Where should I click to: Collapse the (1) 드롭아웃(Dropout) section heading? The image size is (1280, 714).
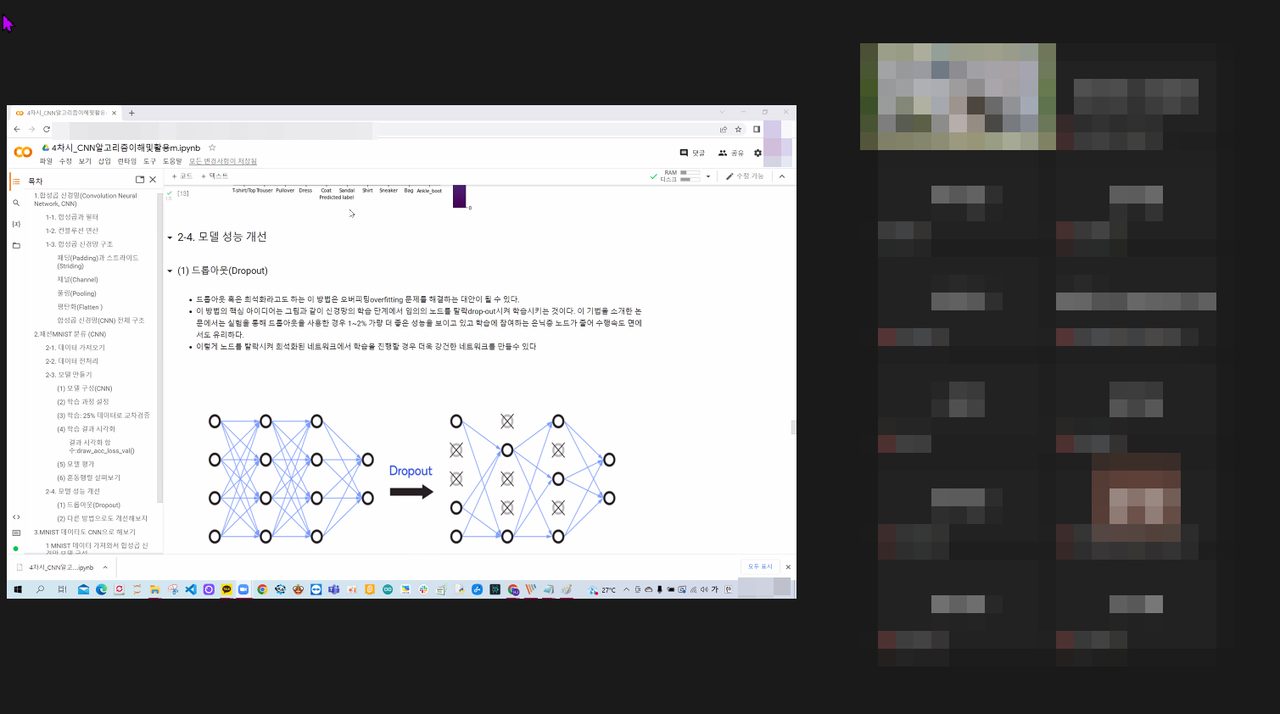point(170,271)
